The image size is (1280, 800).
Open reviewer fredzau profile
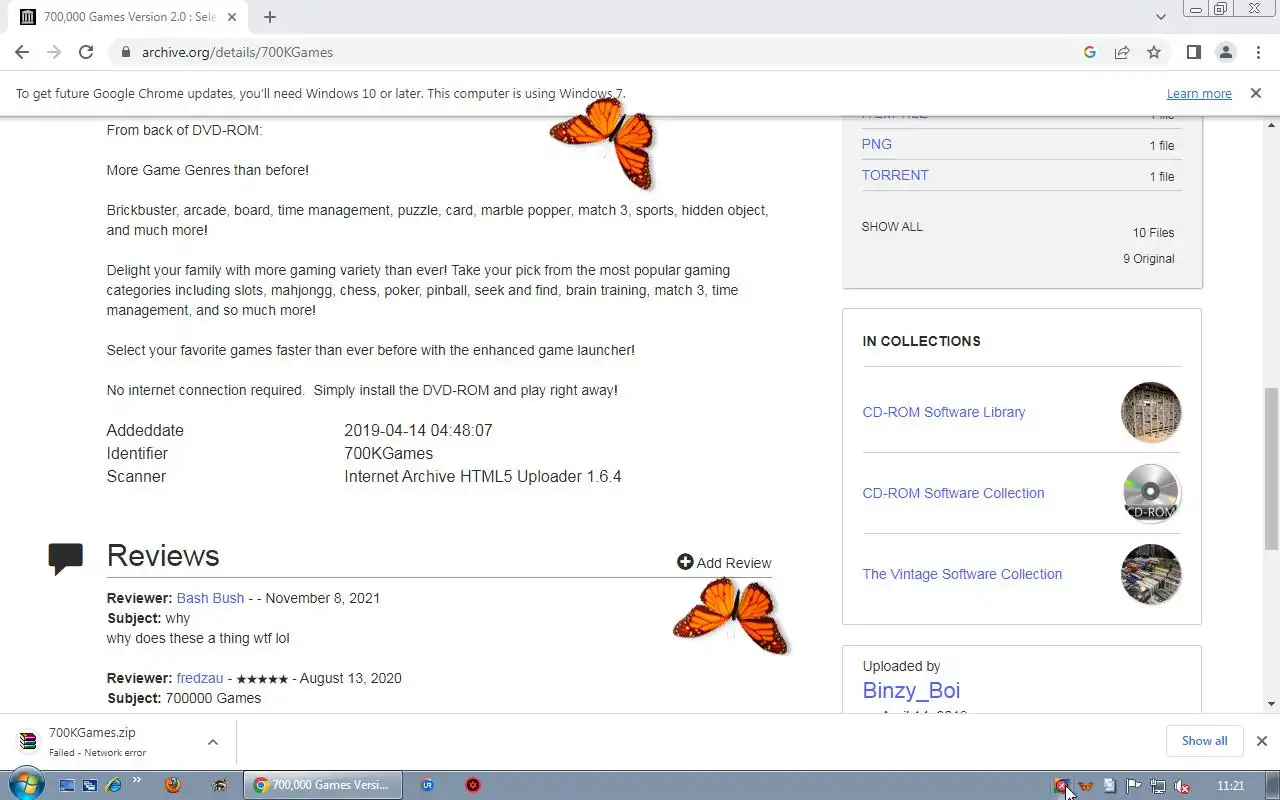click(200, 678)
